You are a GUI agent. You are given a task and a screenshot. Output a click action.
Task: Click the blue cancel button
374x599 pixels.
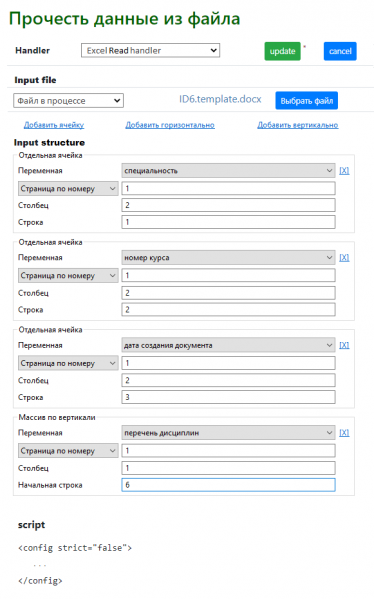tap(340, 51)
